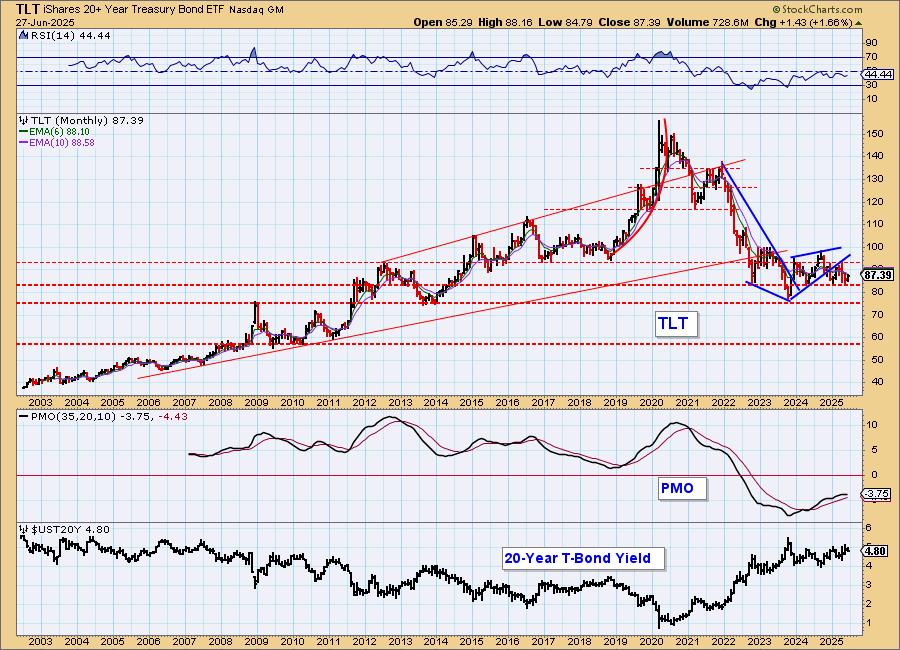The width and height of the screenshot is (900, 650).
Task: Click the green EMA(6) legend line
Action: click(24, 131)
